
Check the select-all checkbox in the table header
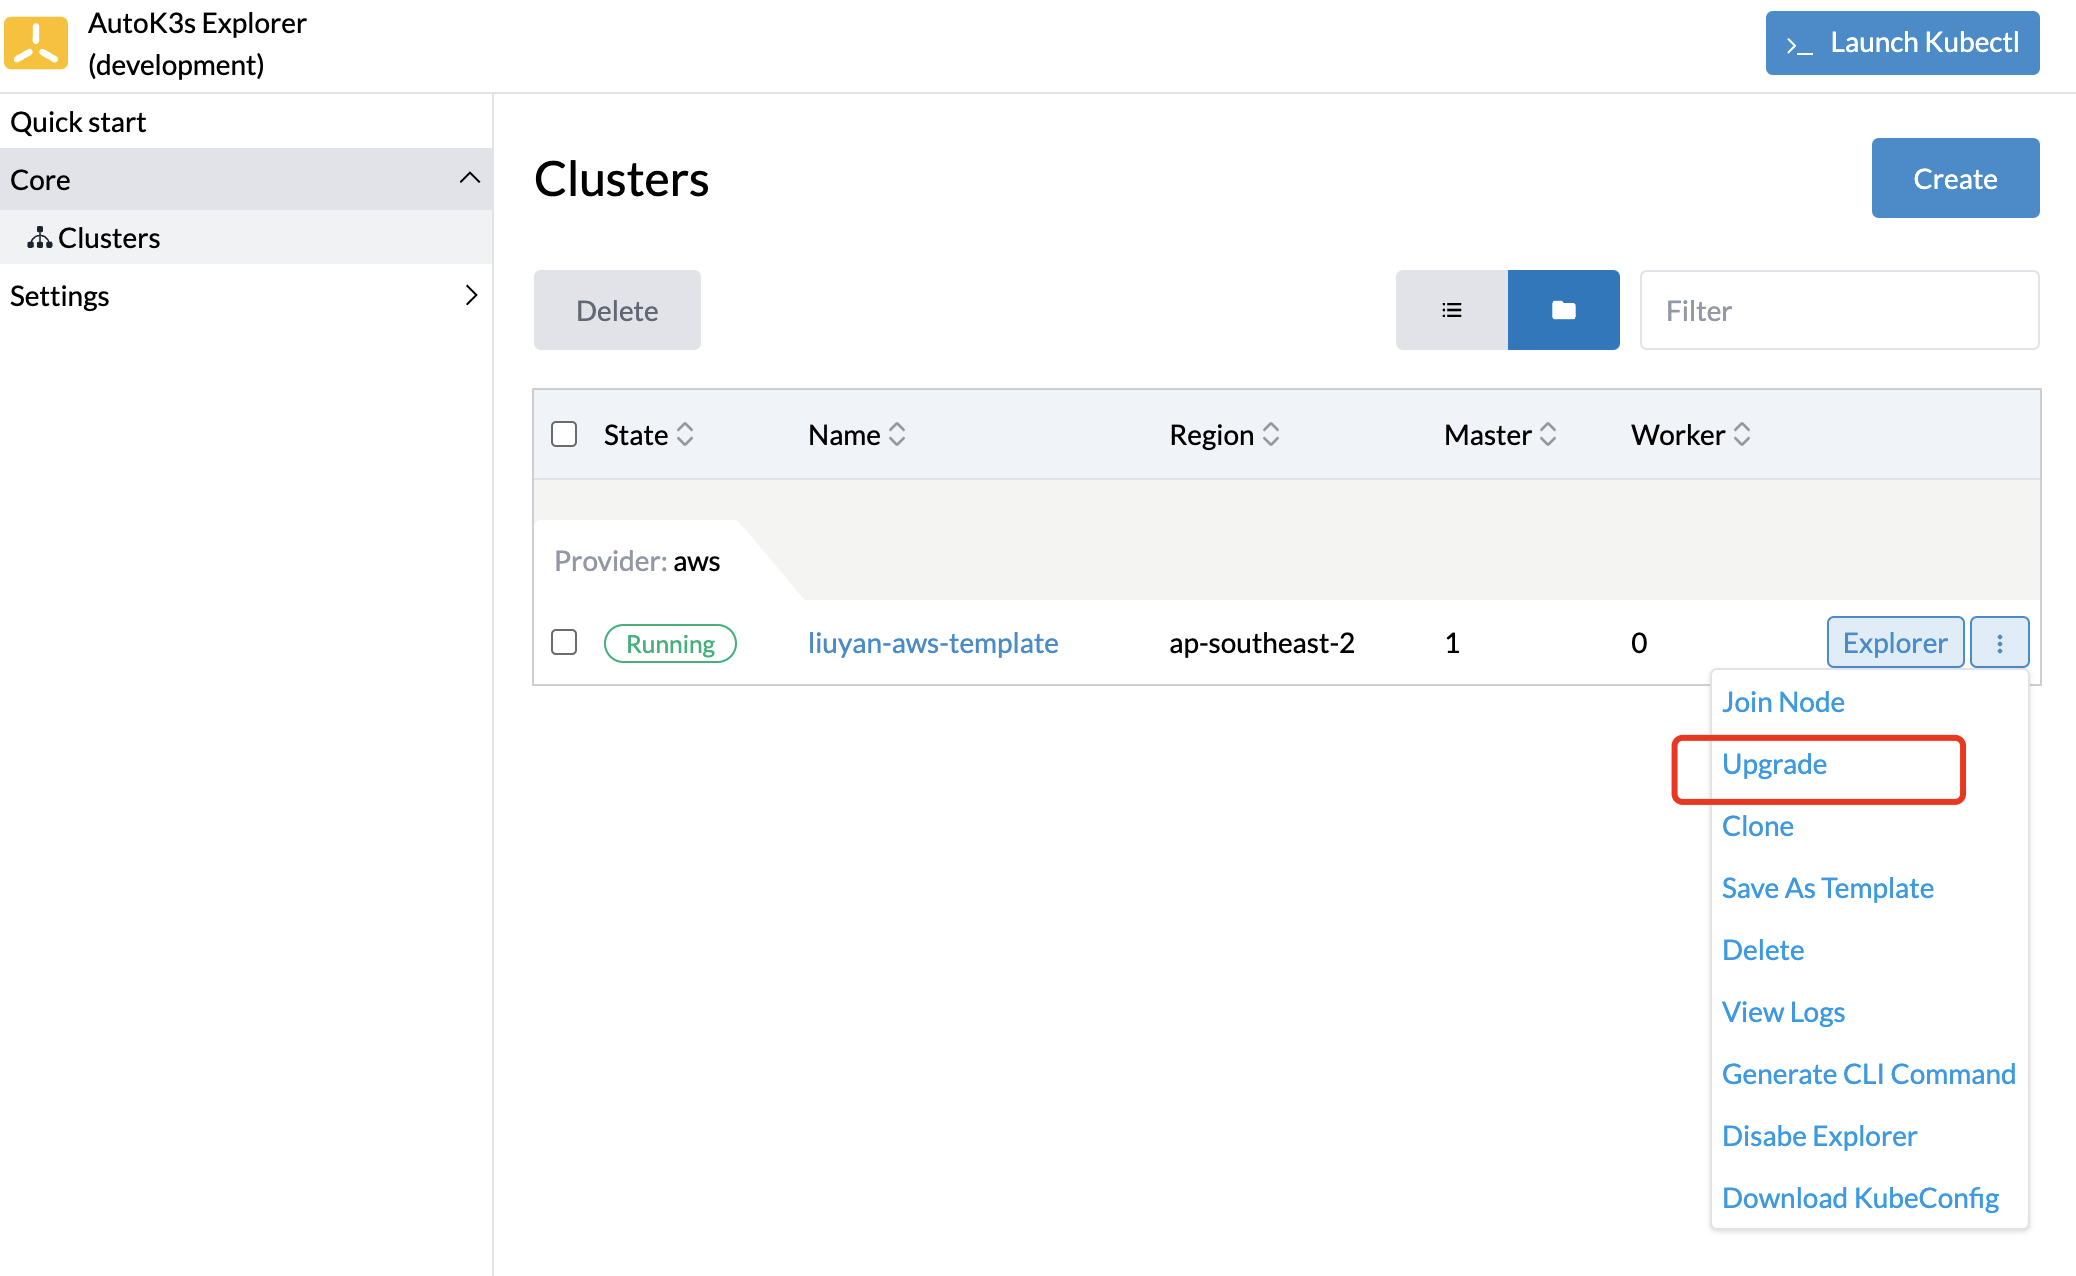point(564,433)
